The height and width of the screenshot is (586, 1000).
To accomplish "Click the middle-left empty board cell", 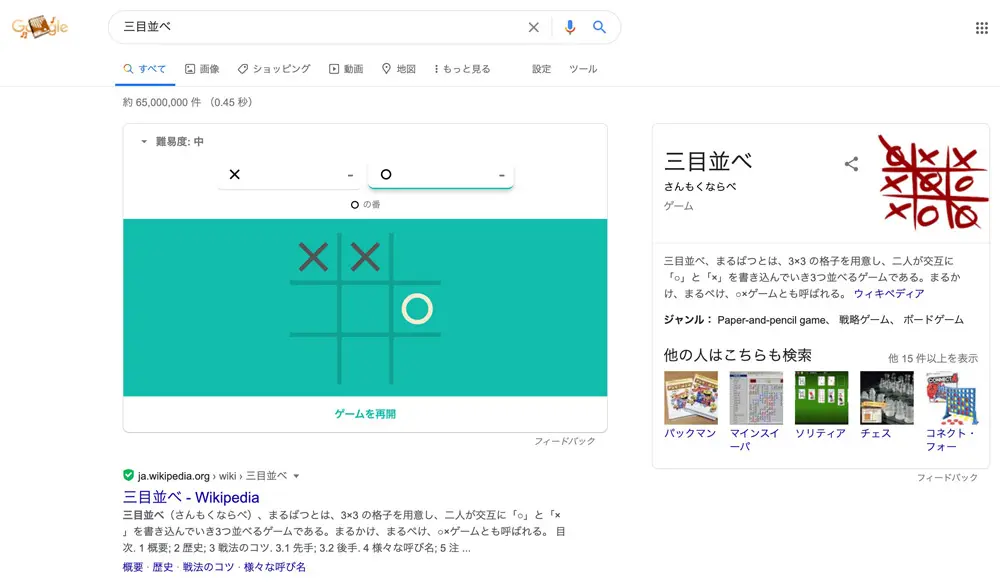I will coord(314,309).
